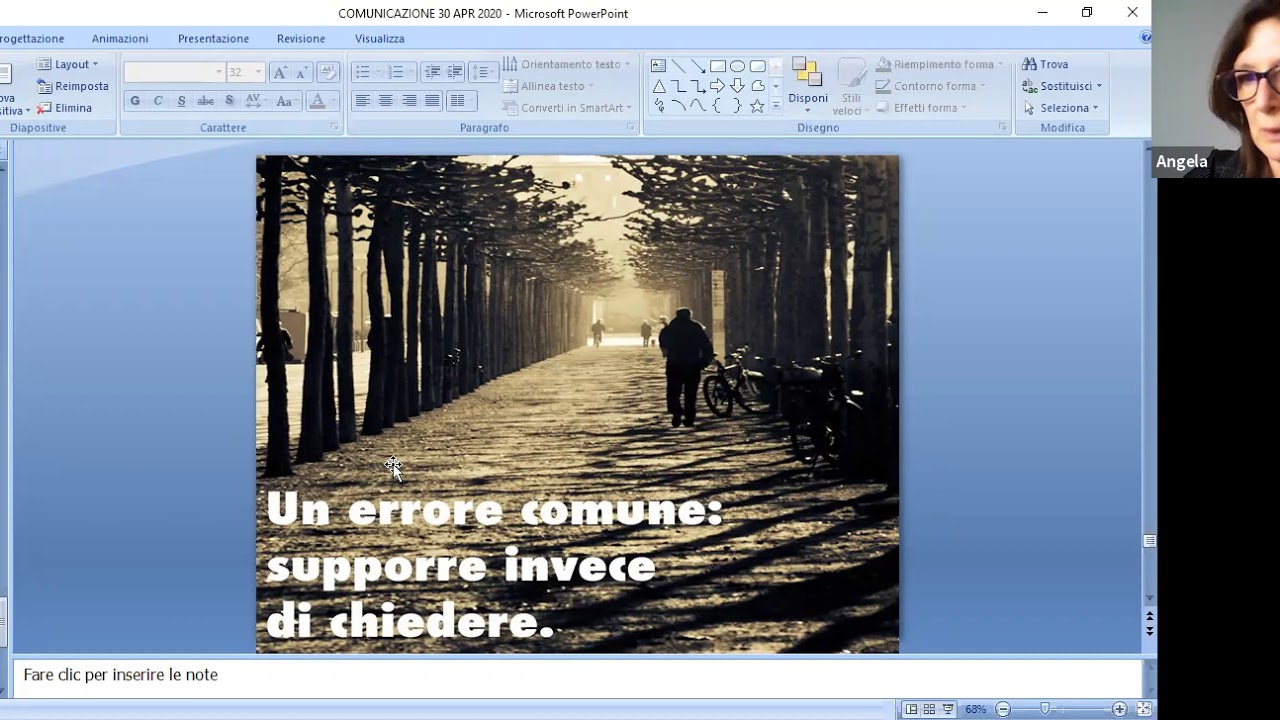Open the font size 32 combo box
The image size is (1280, 720).
[x=245, y=72]
